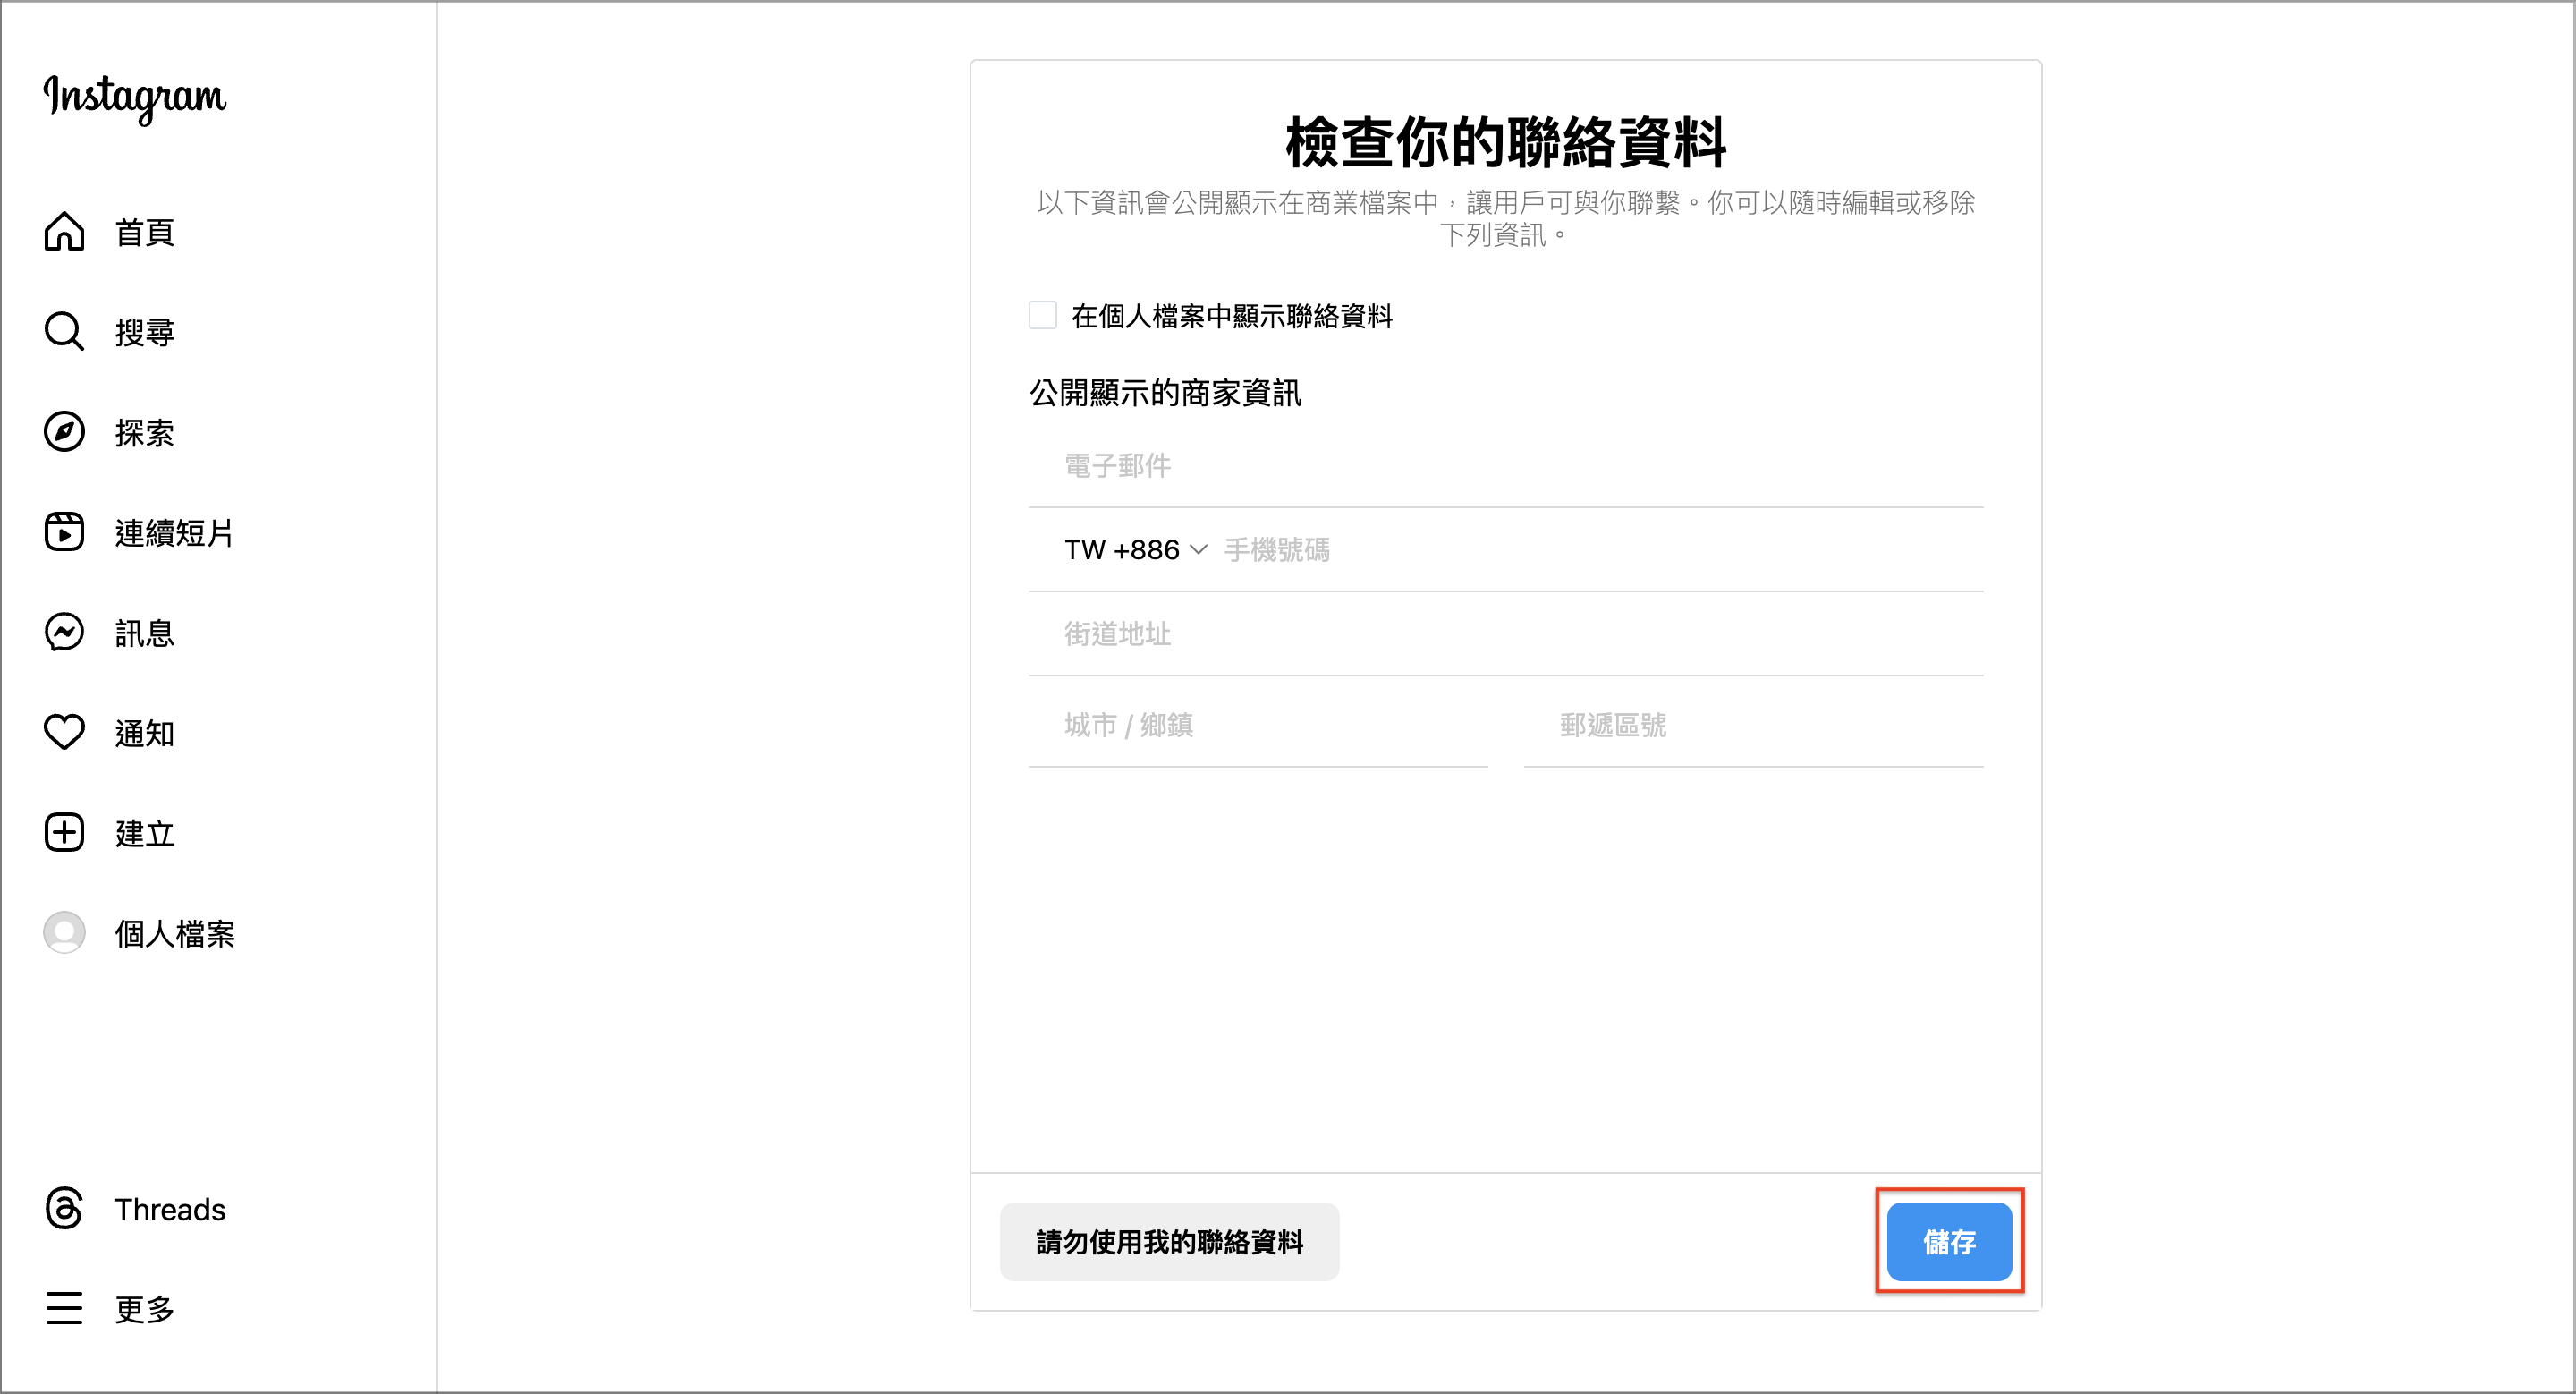
Task: Focus the 街道地址 input field
Action: pyautogui.click(x=1506, y=634)
